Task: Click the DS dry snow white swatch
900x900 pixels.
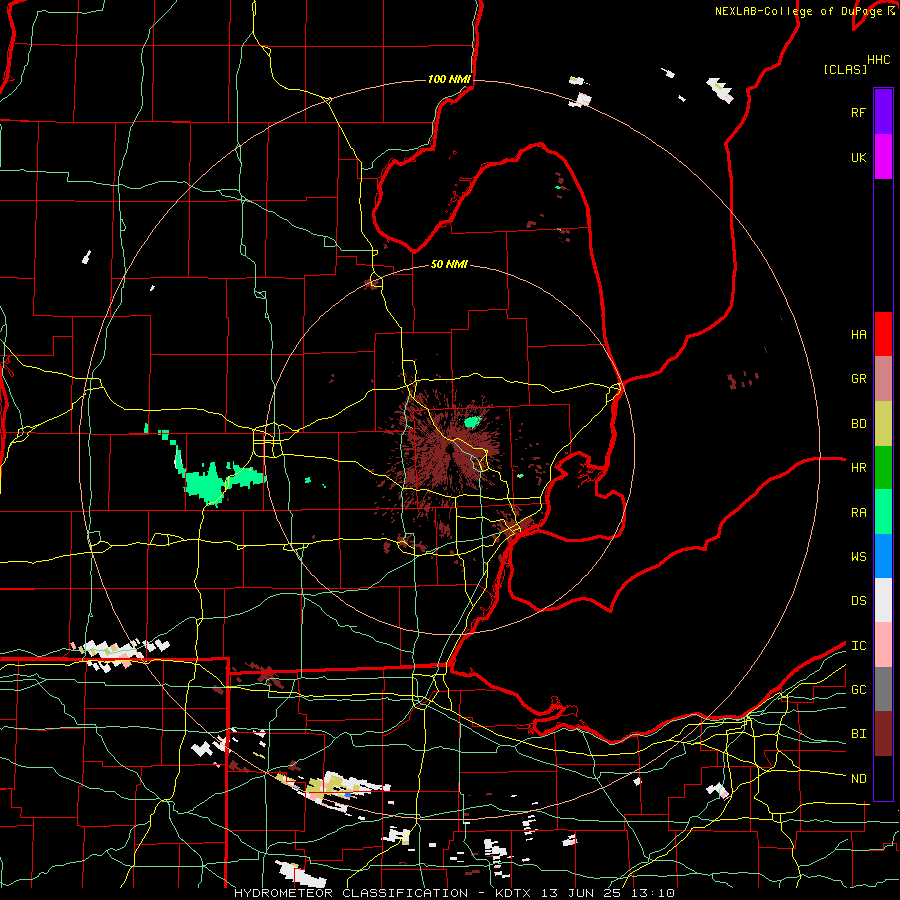Action: pyautogui.click(x=883, y=600)
